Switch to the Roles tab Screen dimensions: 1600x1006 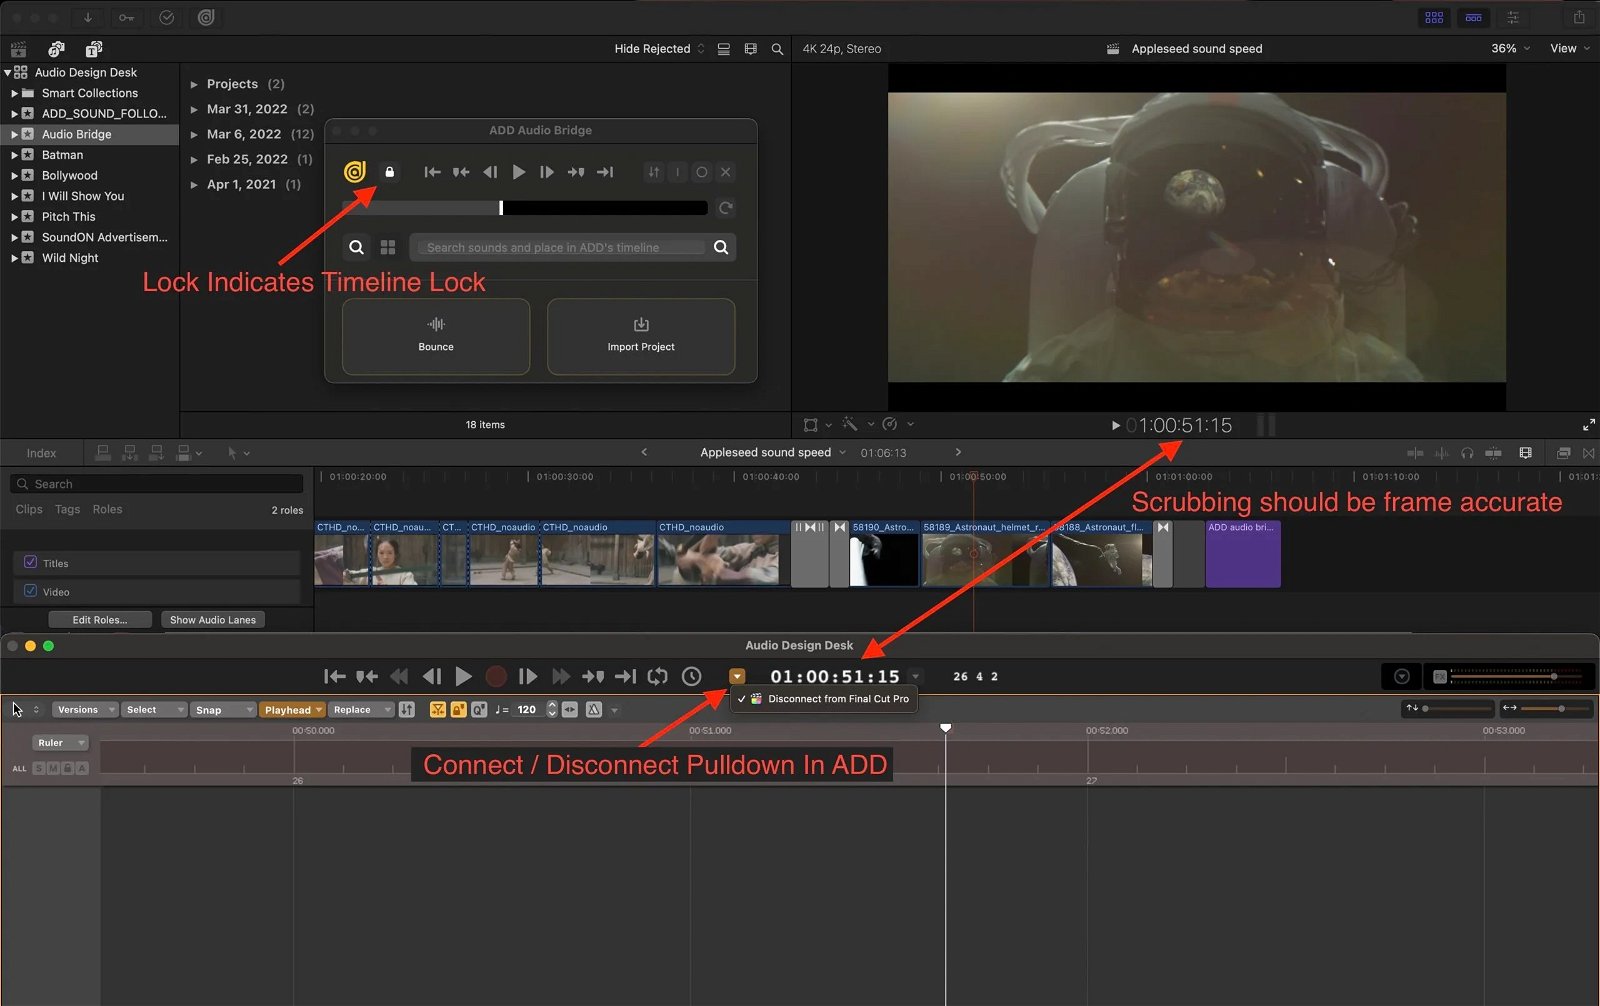(107, 509)
